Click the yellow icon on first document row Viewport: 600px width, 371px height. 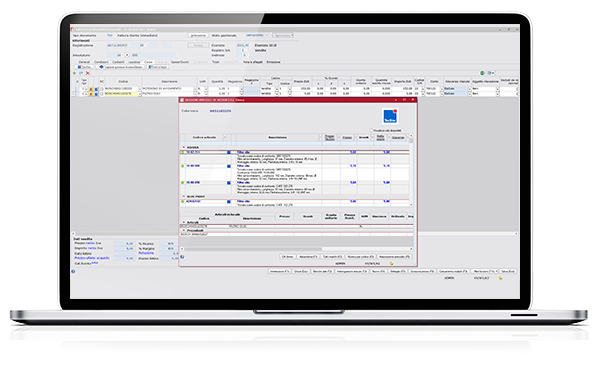coord(91,89)
